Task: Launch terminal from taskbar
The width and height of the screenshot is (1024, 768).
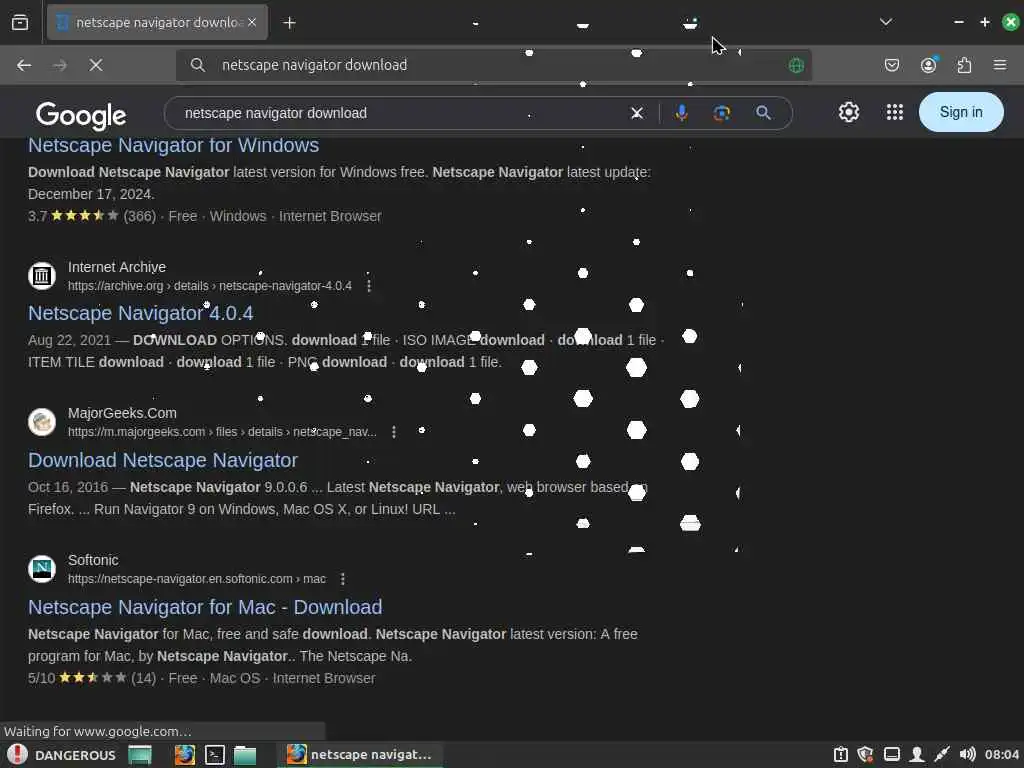Action: pyautogui.click(x=215, y=755)
